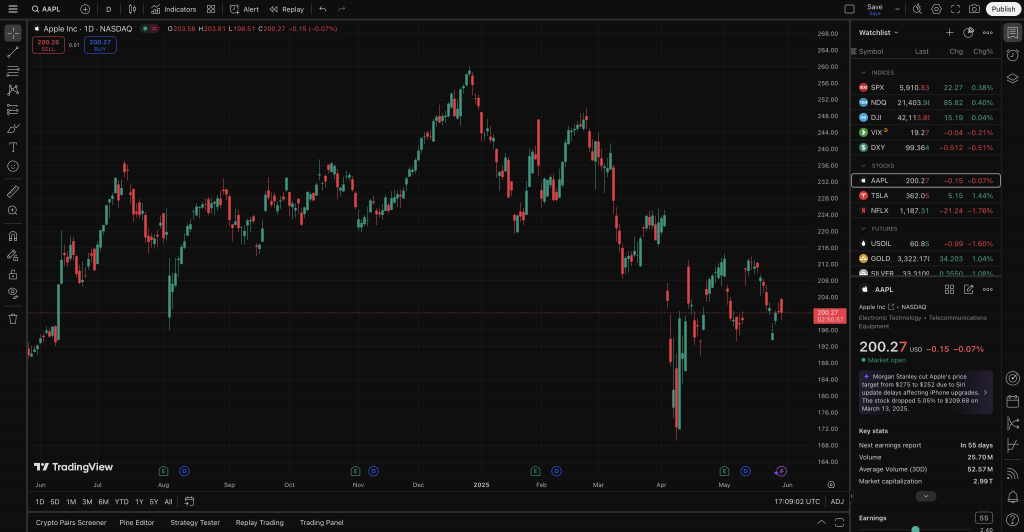Toggle stay in drawing mode

pos(13,255)
